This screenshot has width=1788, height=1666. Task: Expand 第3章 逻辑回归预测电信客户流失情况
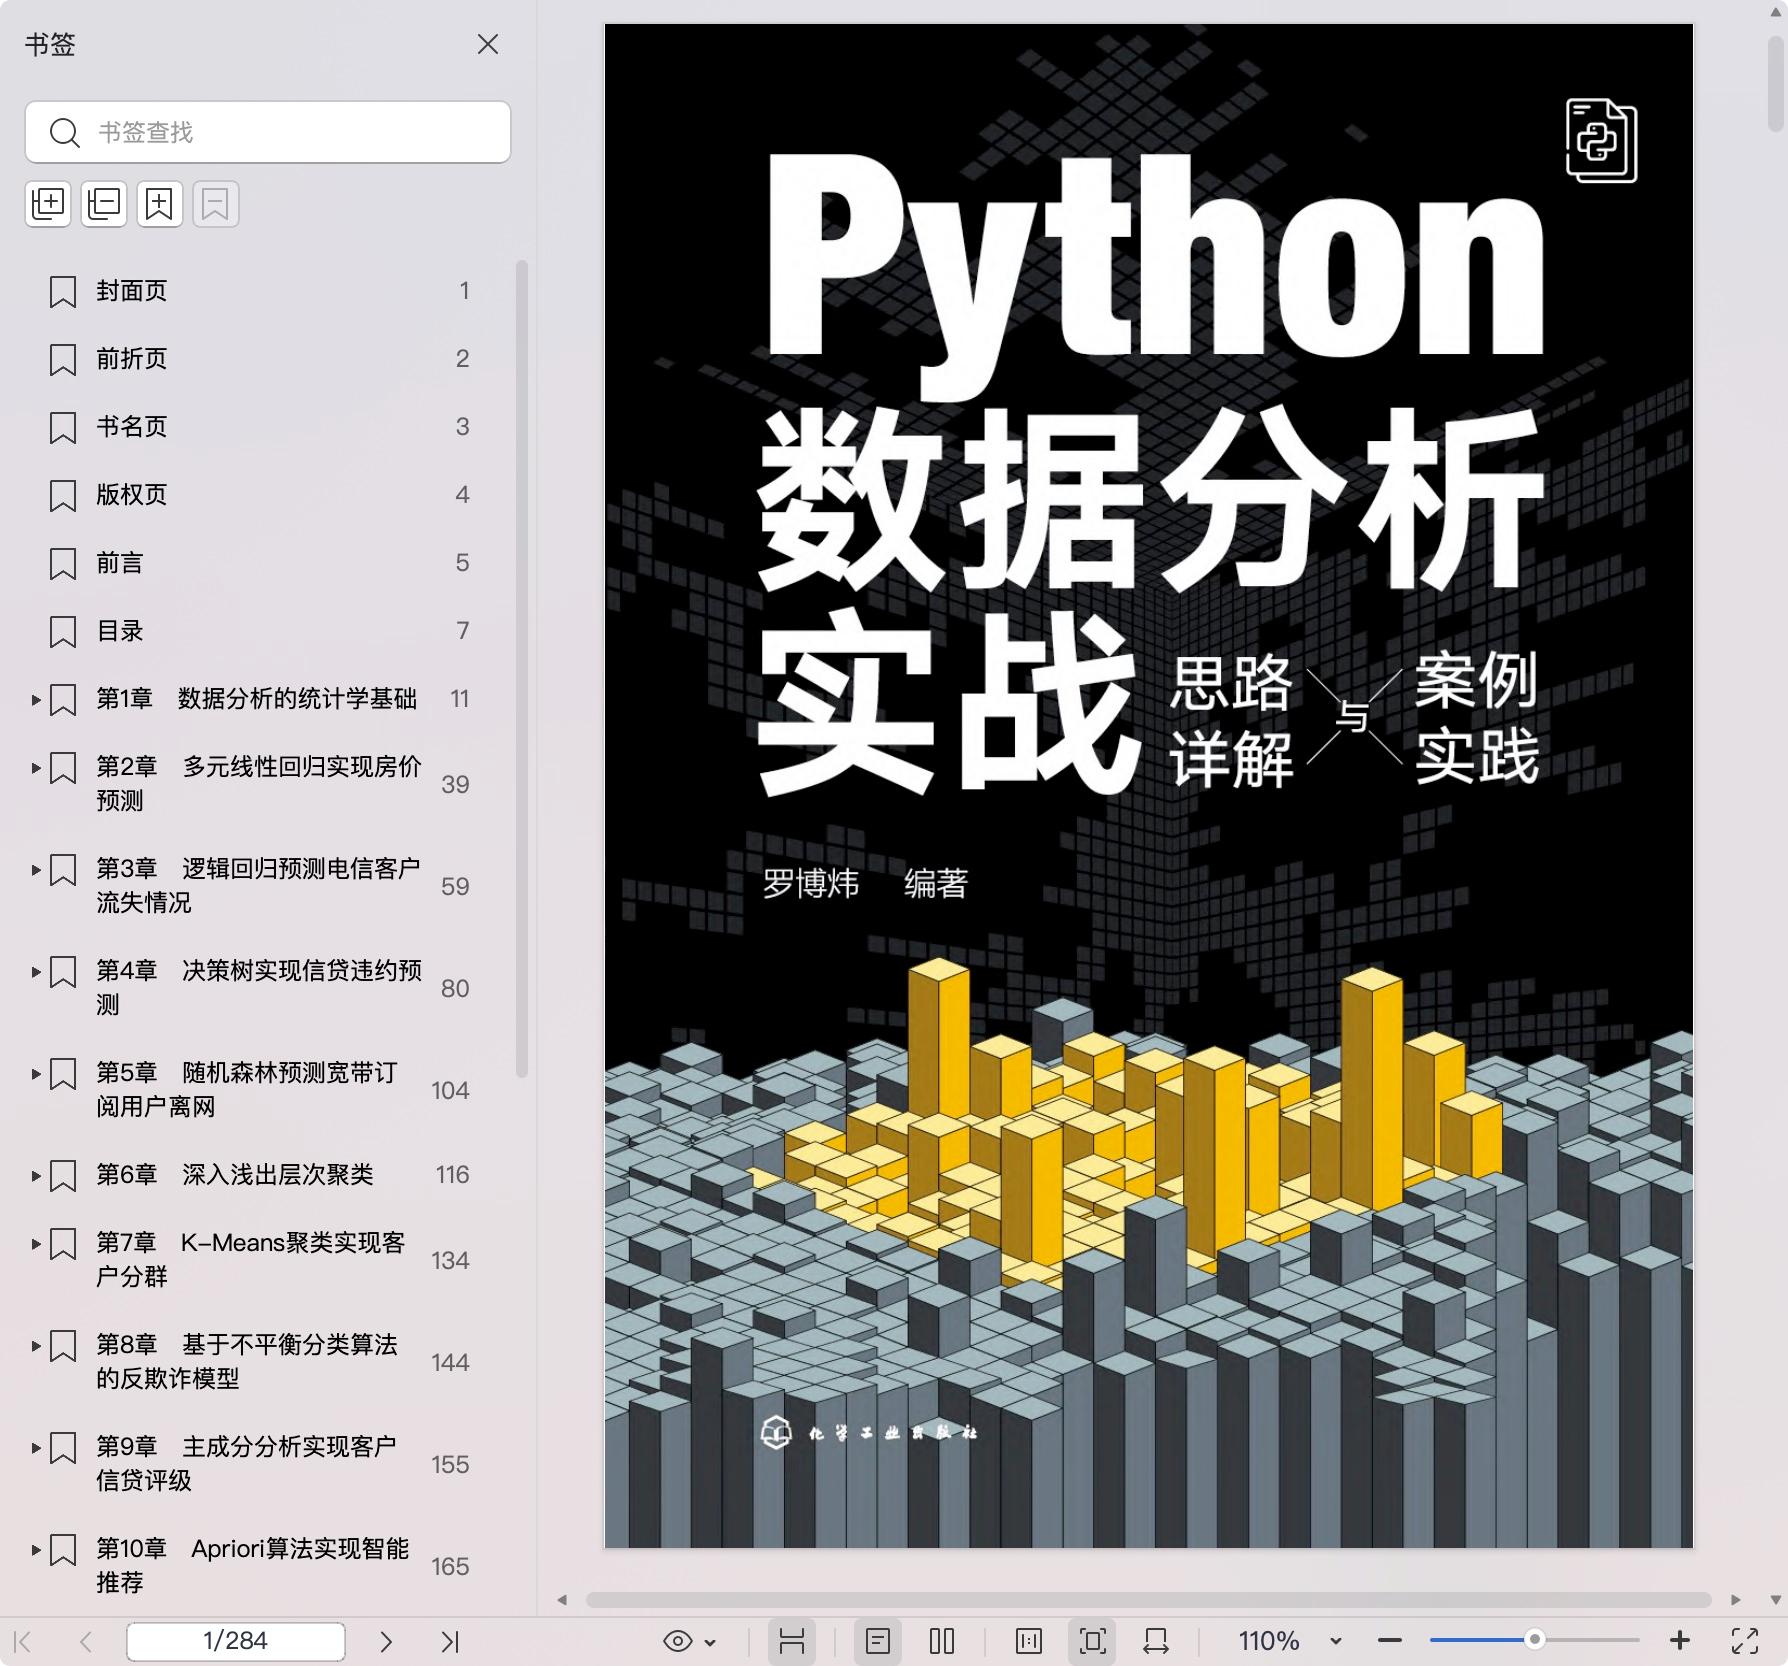click(x=36, y=870)
